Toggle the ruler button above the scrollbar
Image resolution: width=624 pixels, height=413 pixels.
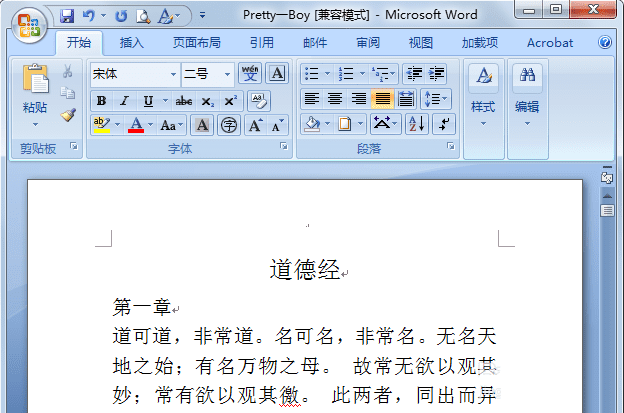(607, 177)
